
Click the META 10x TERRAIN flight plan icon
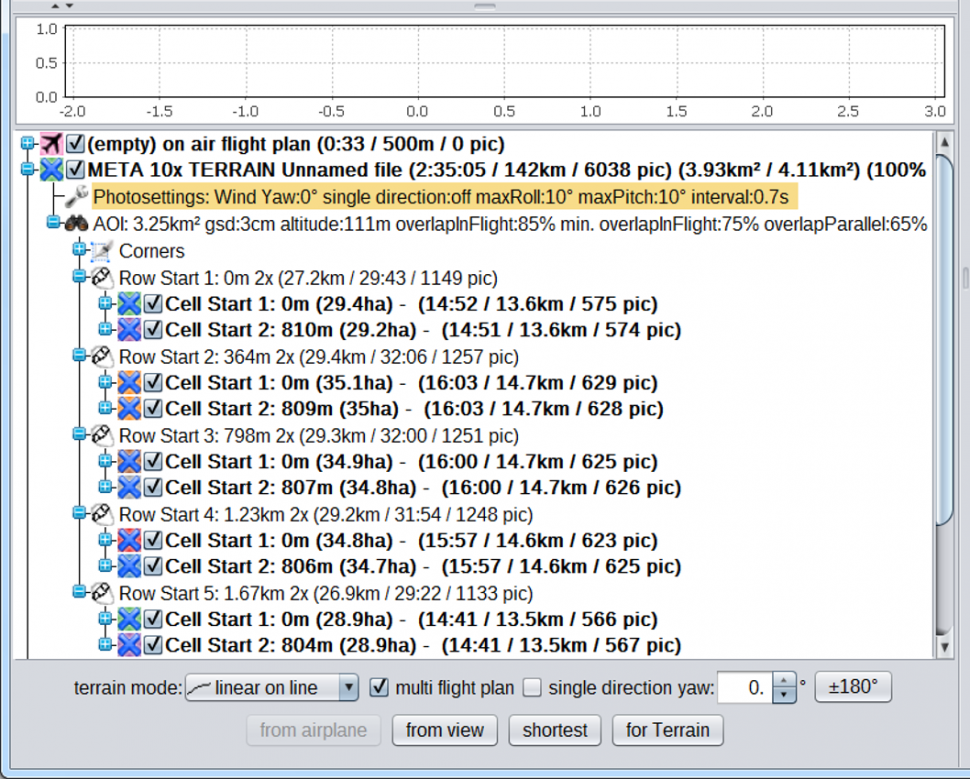[x=50, y=170]
